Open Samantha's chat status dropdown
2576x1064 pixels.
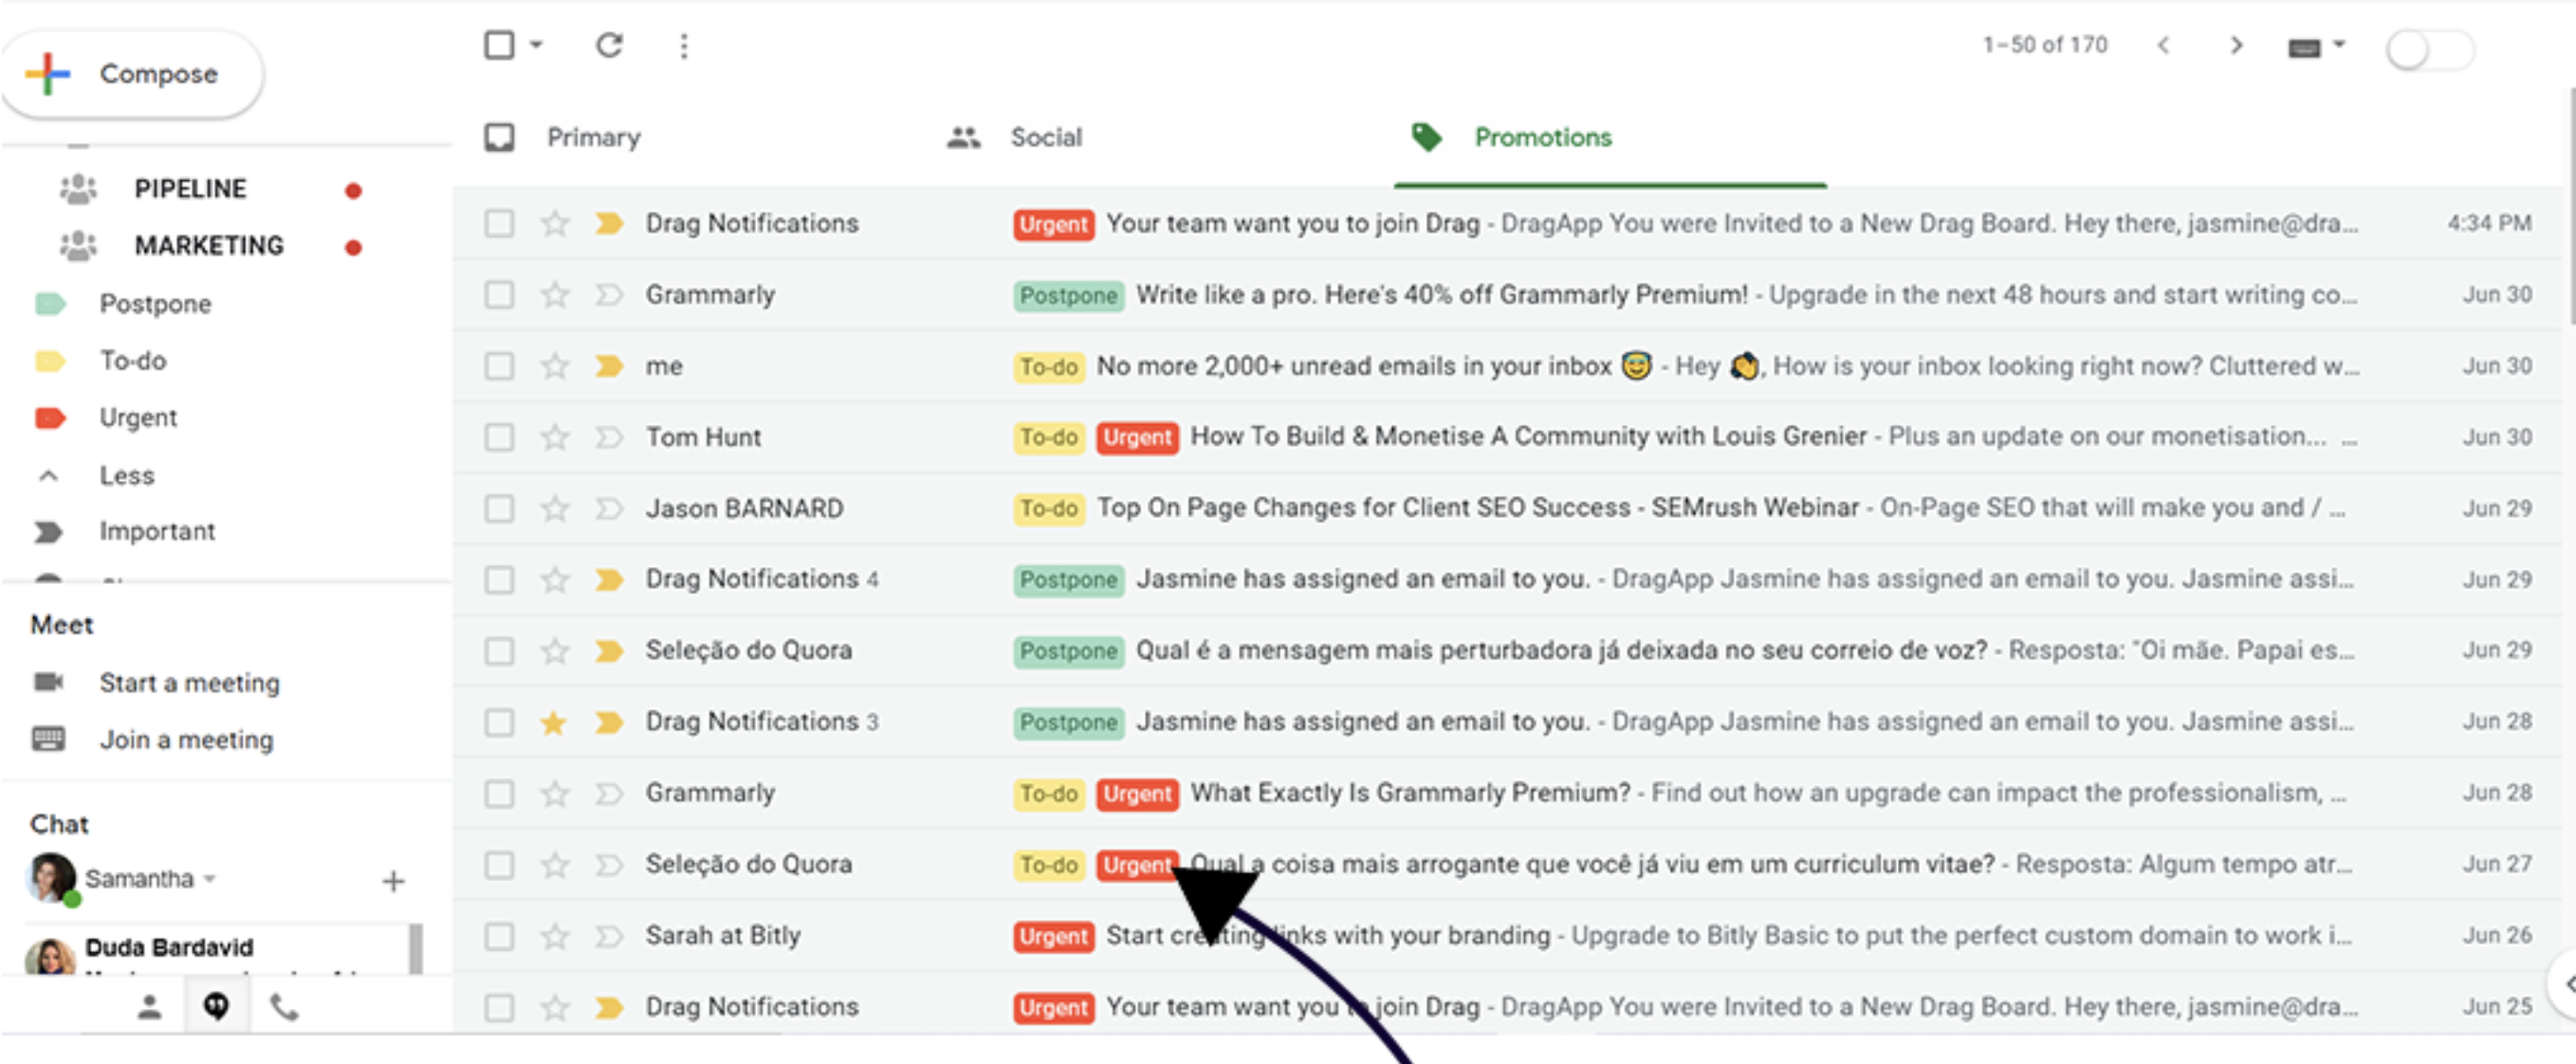(210, 879)
